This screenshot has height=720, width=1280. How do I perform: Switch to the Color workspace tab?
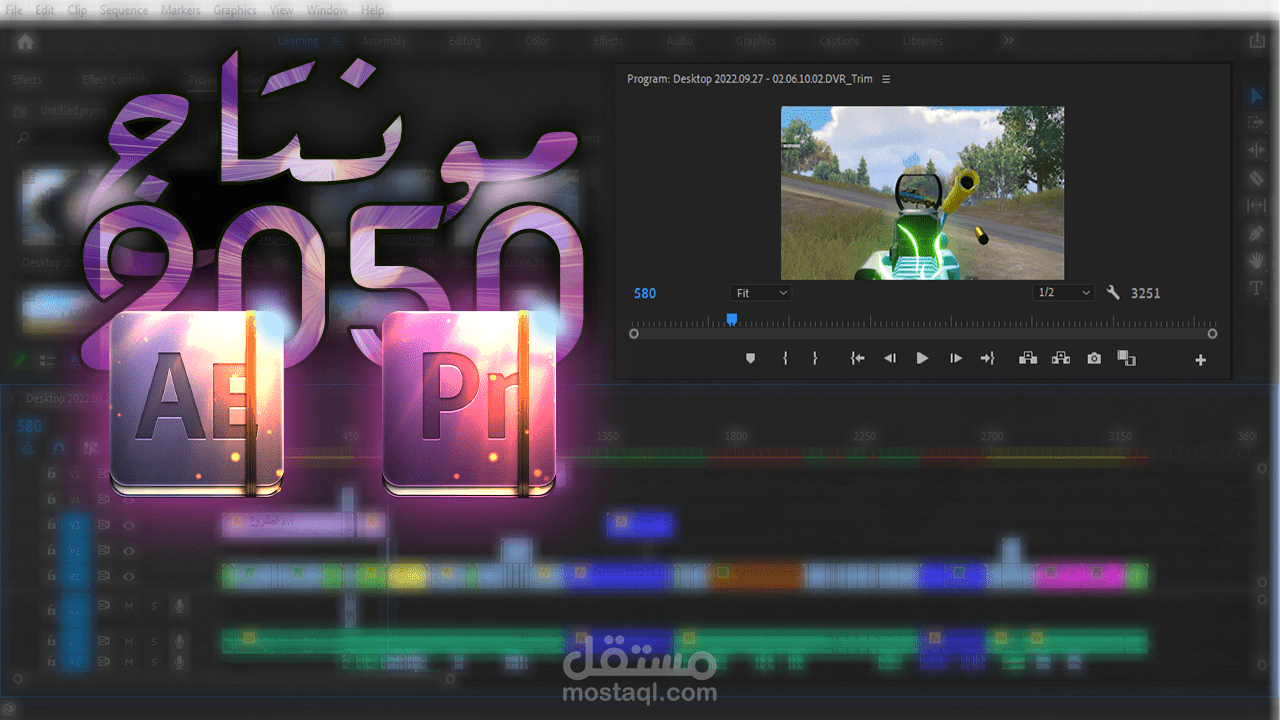pyautogui.click(x=537, y=41)
